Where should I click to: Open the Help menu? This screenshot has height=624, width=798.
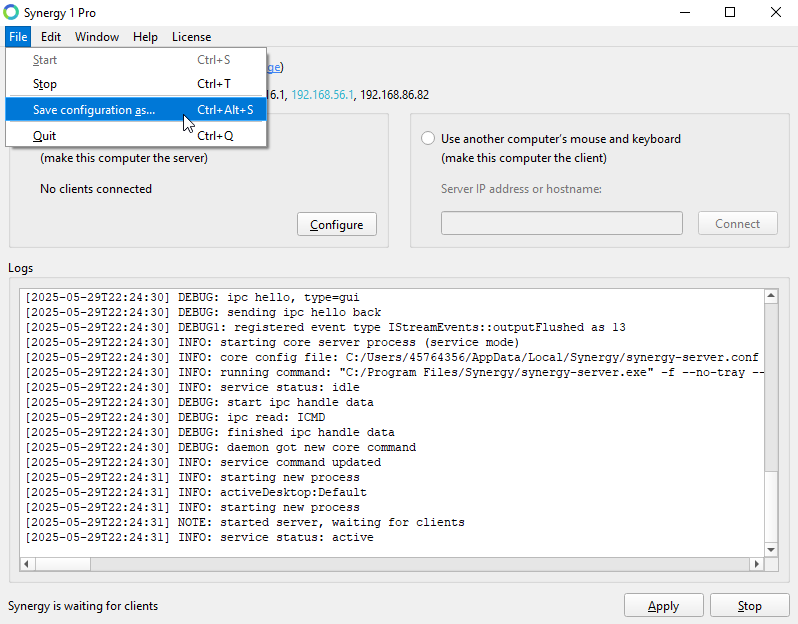145,37
